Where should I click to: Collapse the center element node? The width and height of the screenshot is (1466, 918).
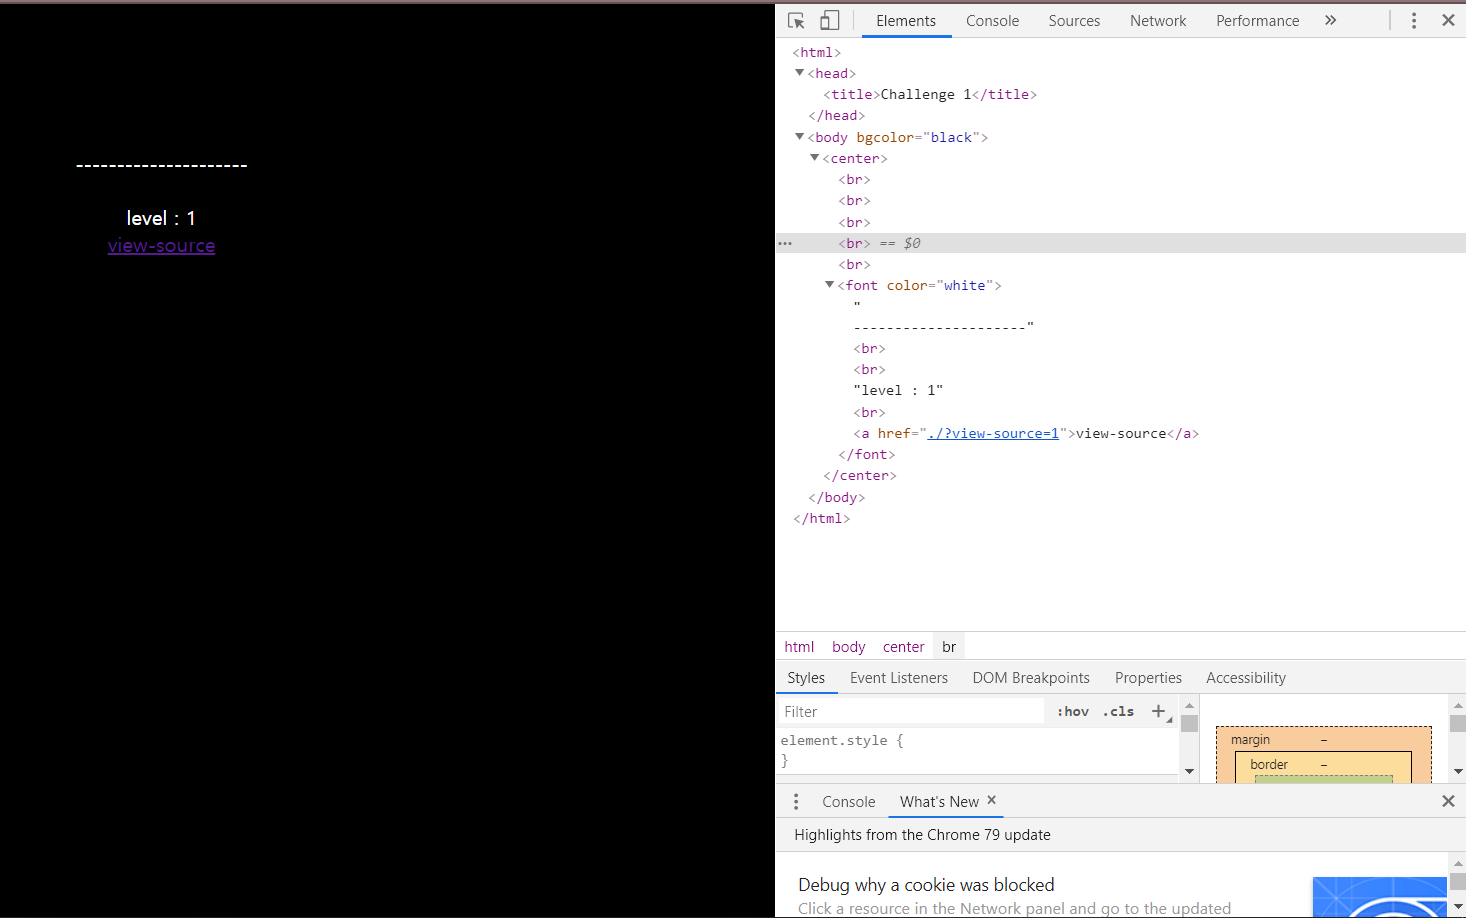(x=814, y=158)
